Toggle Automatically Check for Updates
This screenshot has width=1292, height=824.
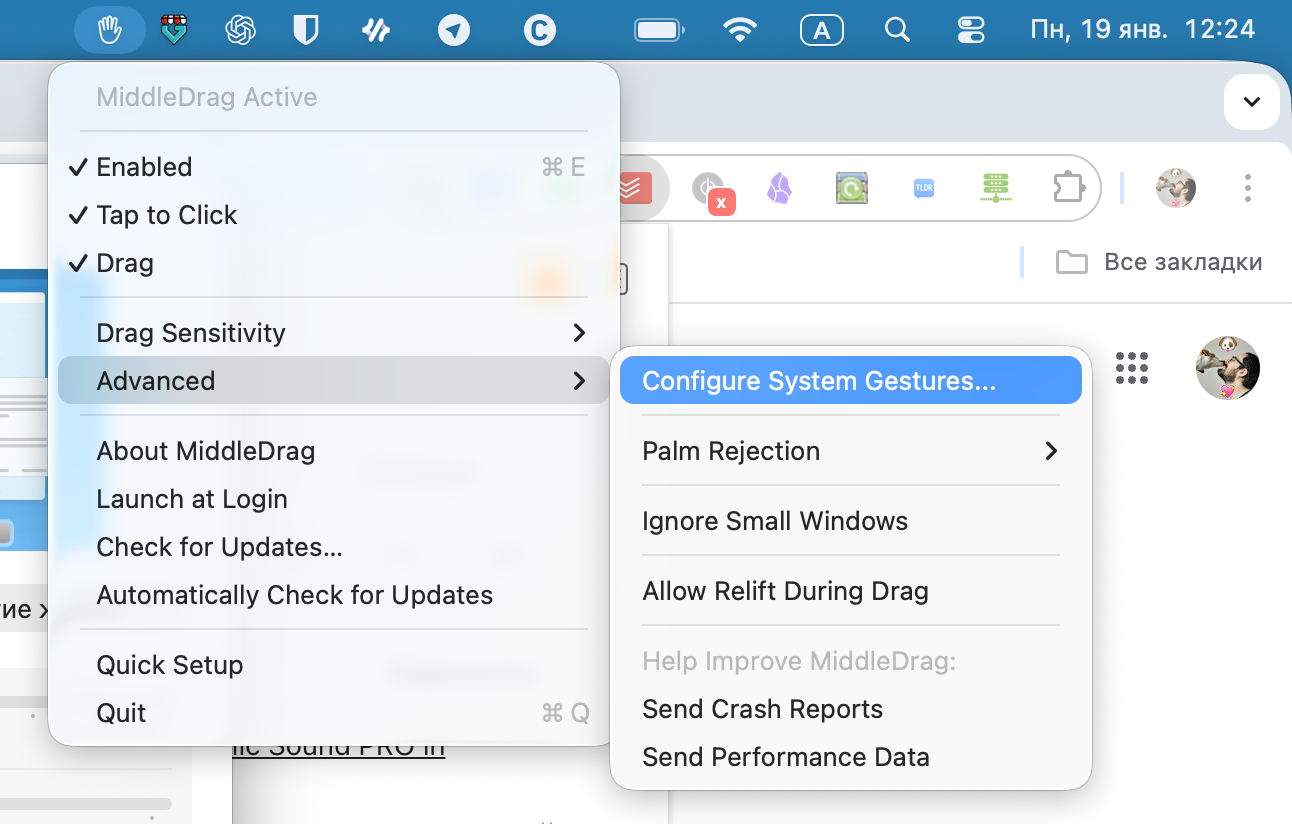click(333, 595)
